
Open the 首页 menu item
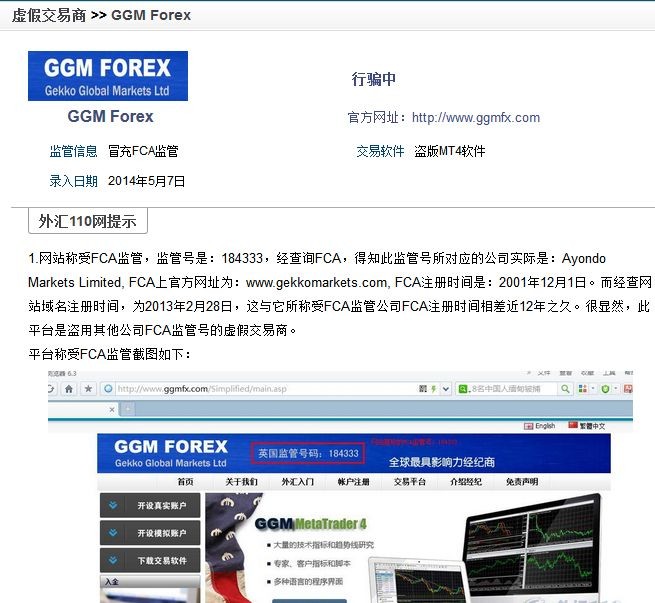coord(185,481)
